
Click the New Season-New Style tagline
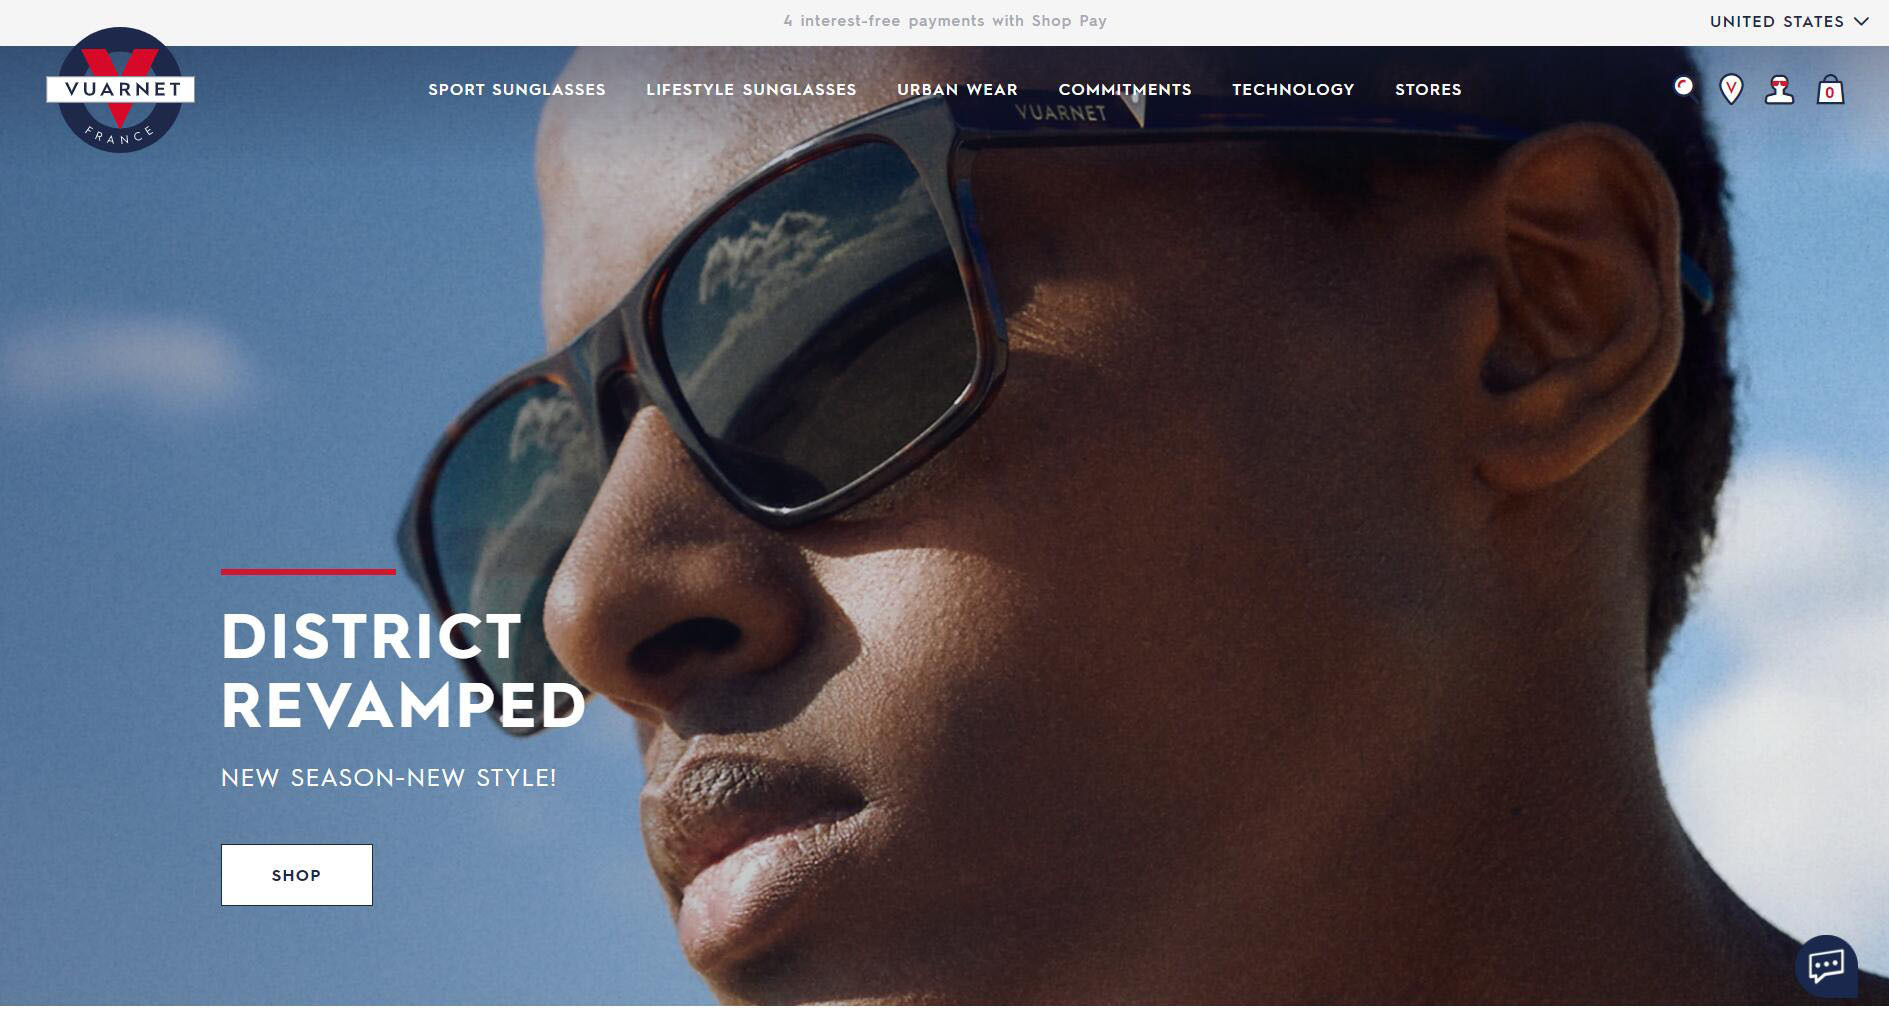388,778
